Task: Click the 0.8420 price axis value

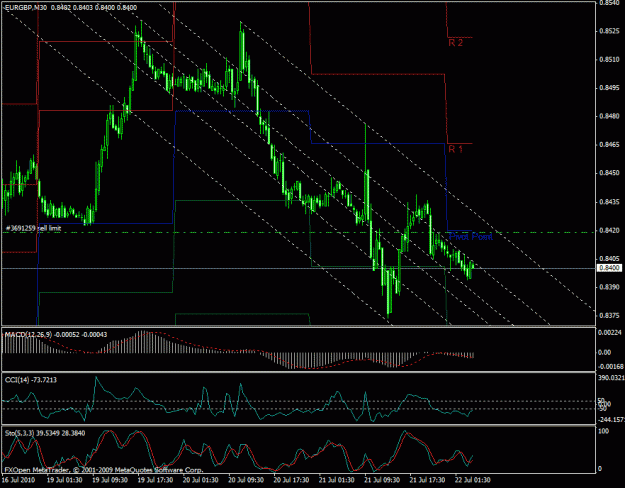Action: 609,230
